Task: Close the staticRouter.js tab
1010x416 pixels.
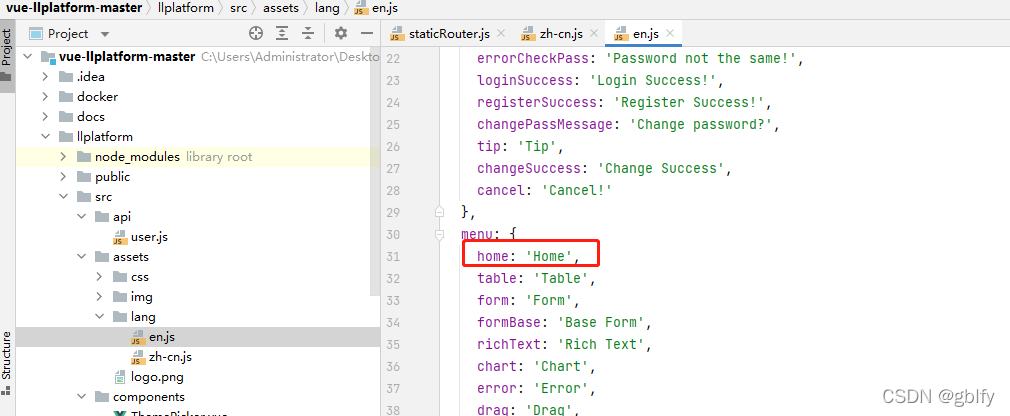Action: (x=501, y=33)
